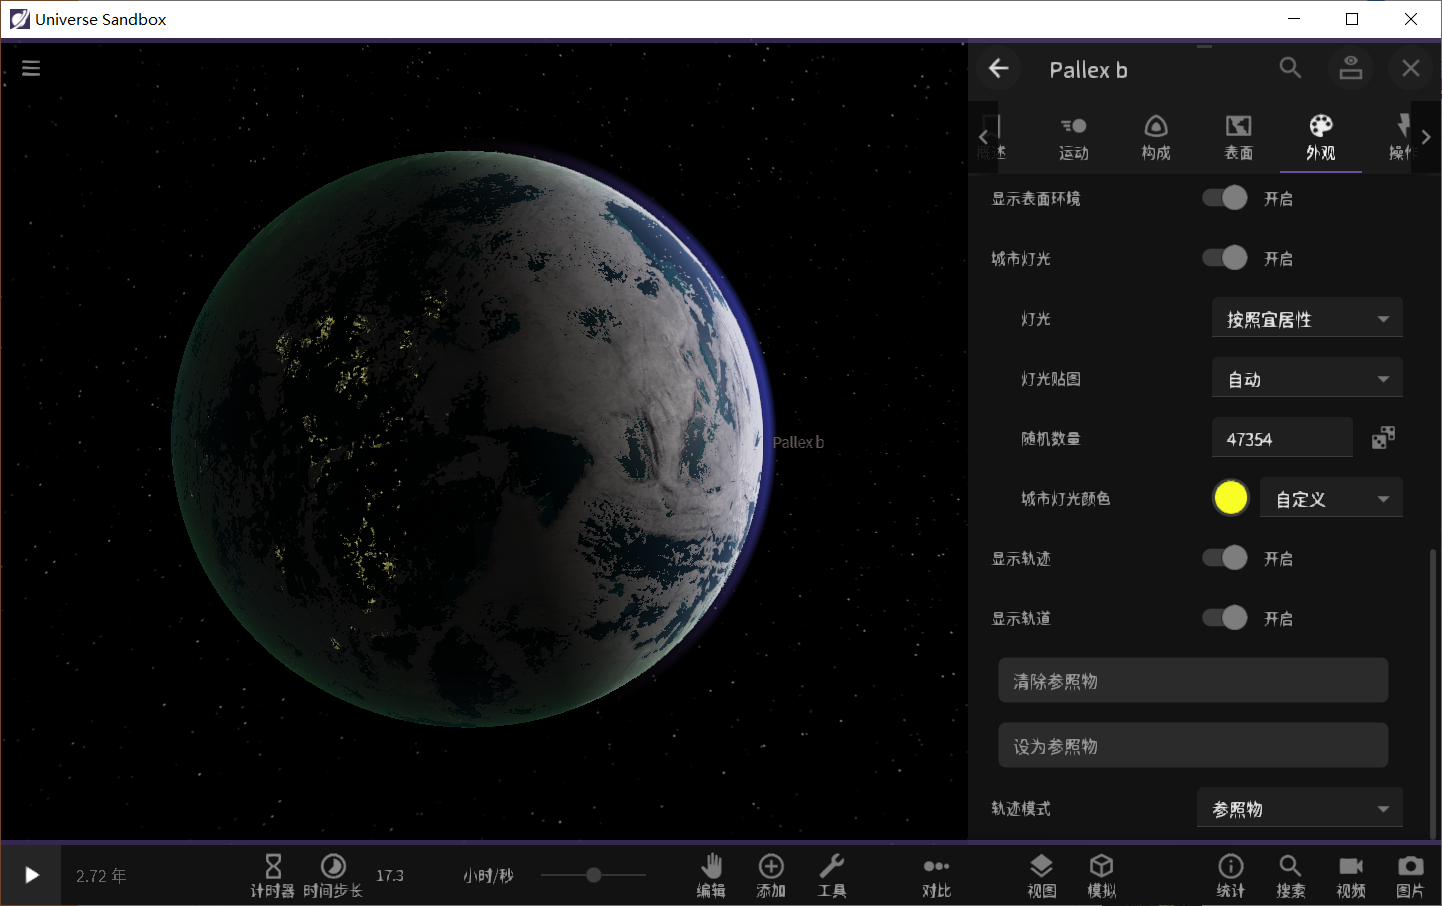Expand the 轨迹模式 dropdown showing 参照物

pos(1299,809)
